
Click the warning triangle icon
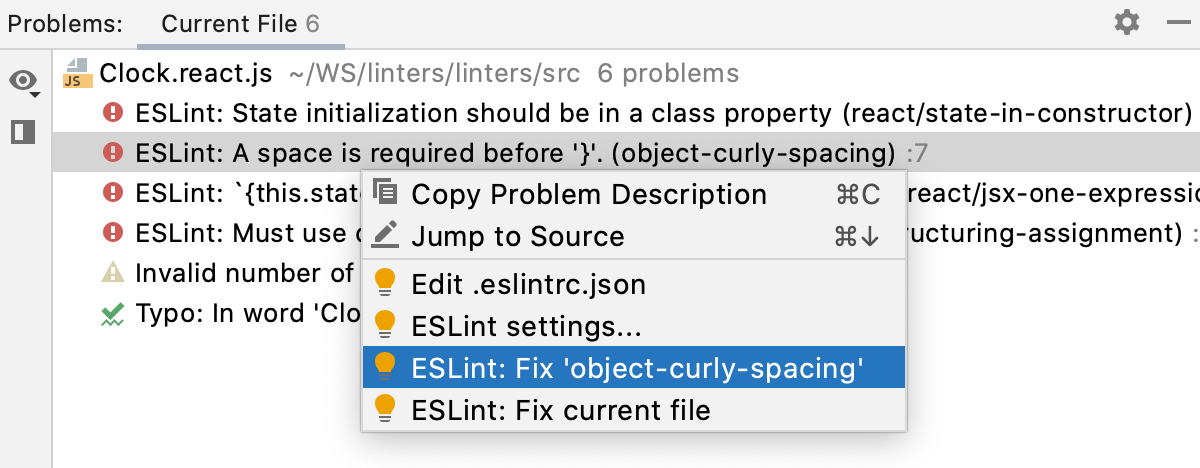[x=113, y=272]
